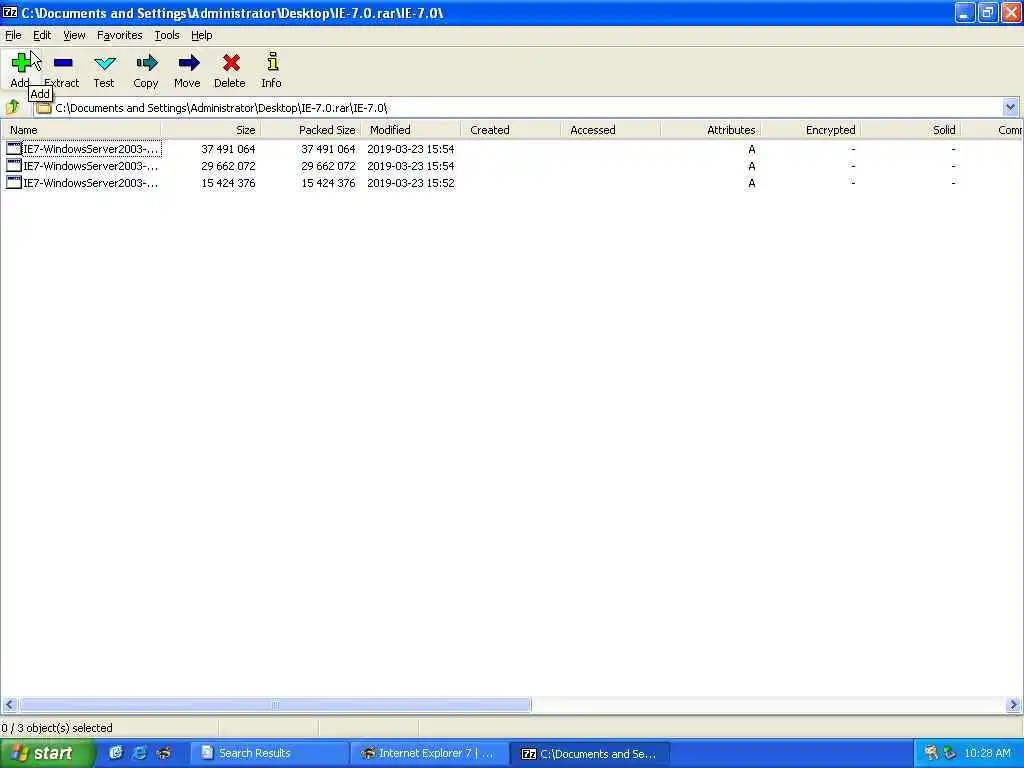1024x768 pixels.
Task: Click the scroll right arrow
Action: point(1013,705)
